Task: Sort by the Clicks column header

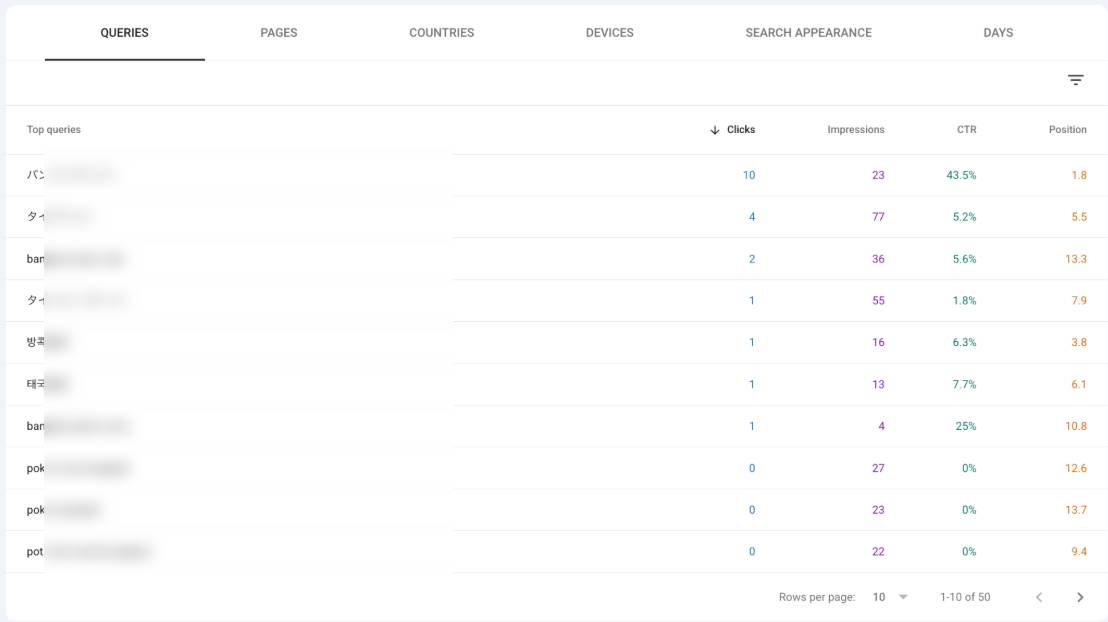Action: (x=741, y=129)
